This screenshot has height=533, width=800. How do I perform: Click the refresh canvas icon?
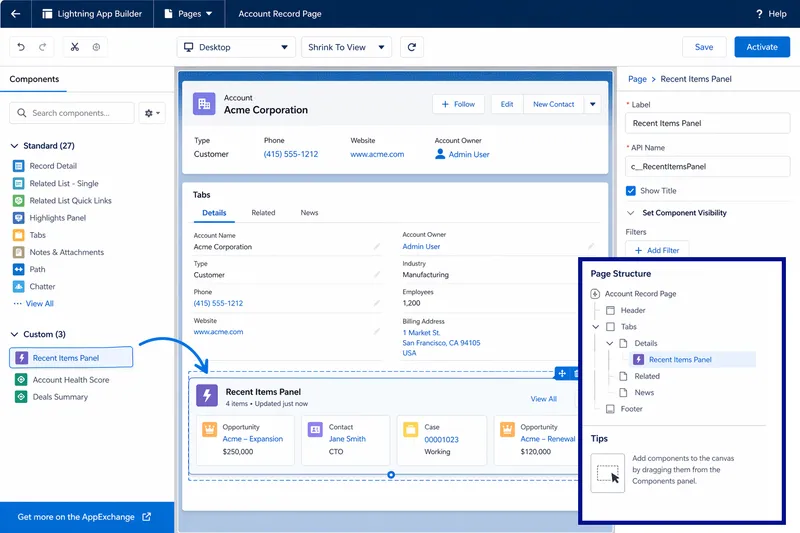click(x=412, y=47)
